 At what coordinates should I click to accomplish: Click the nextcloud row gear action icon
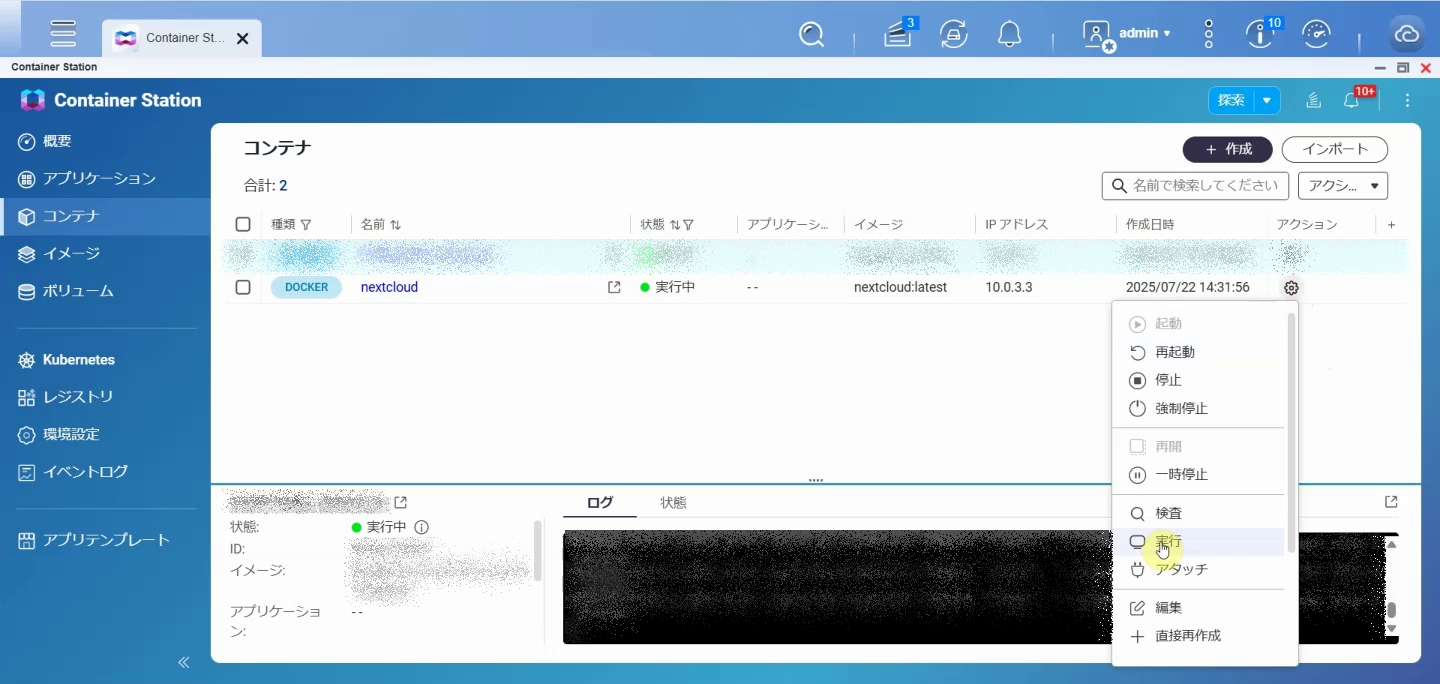[1291, 288]
